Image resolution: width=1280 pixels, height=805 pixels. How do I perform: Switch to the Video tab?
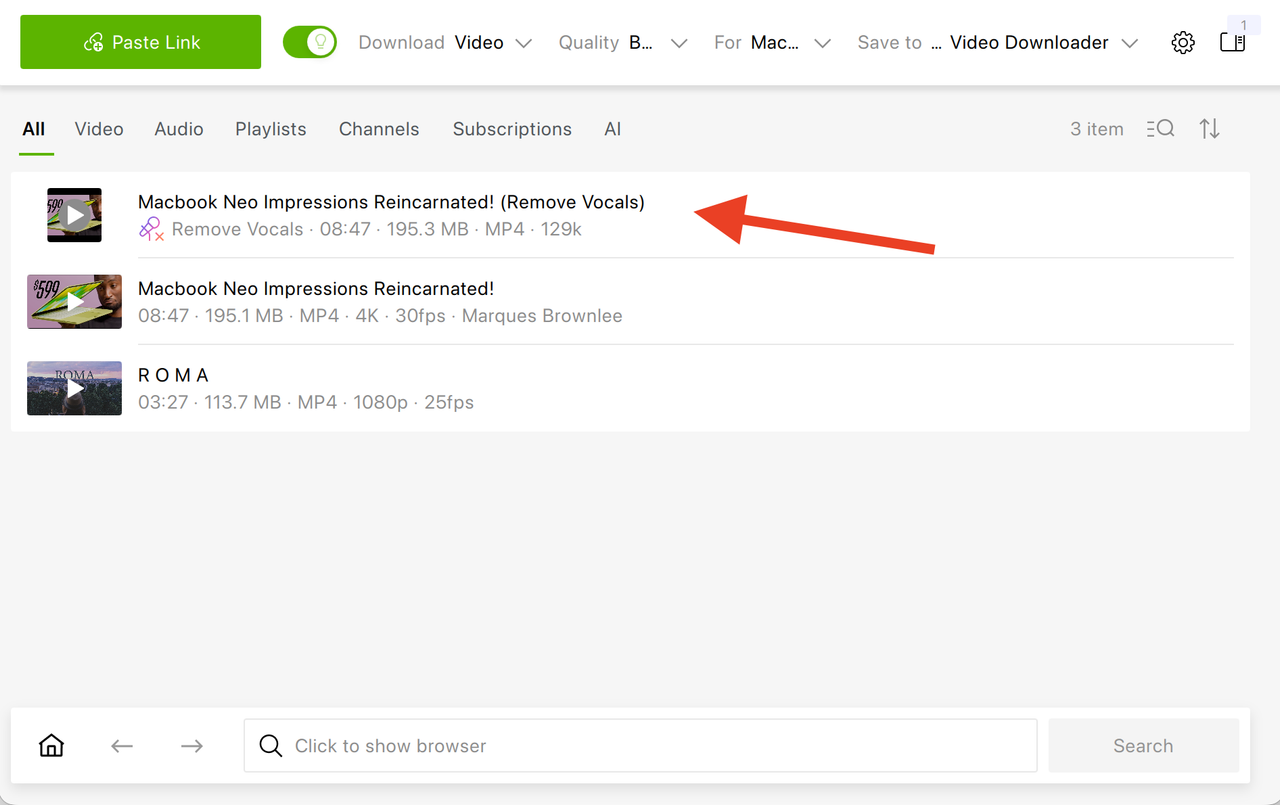[x=99, y=129]
